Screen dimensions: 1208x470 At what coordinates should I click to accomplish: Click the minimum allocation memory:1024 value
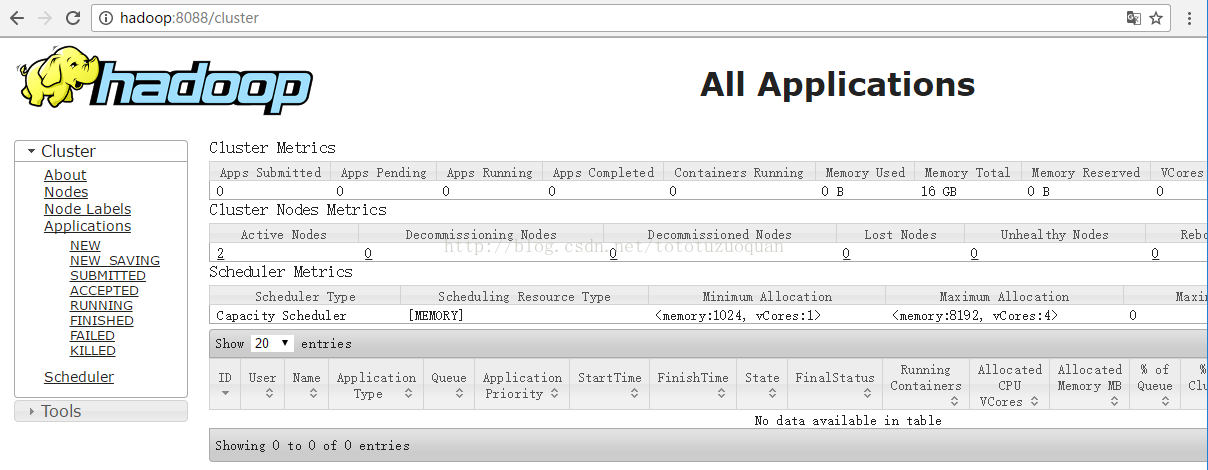(x=738, y=315)
